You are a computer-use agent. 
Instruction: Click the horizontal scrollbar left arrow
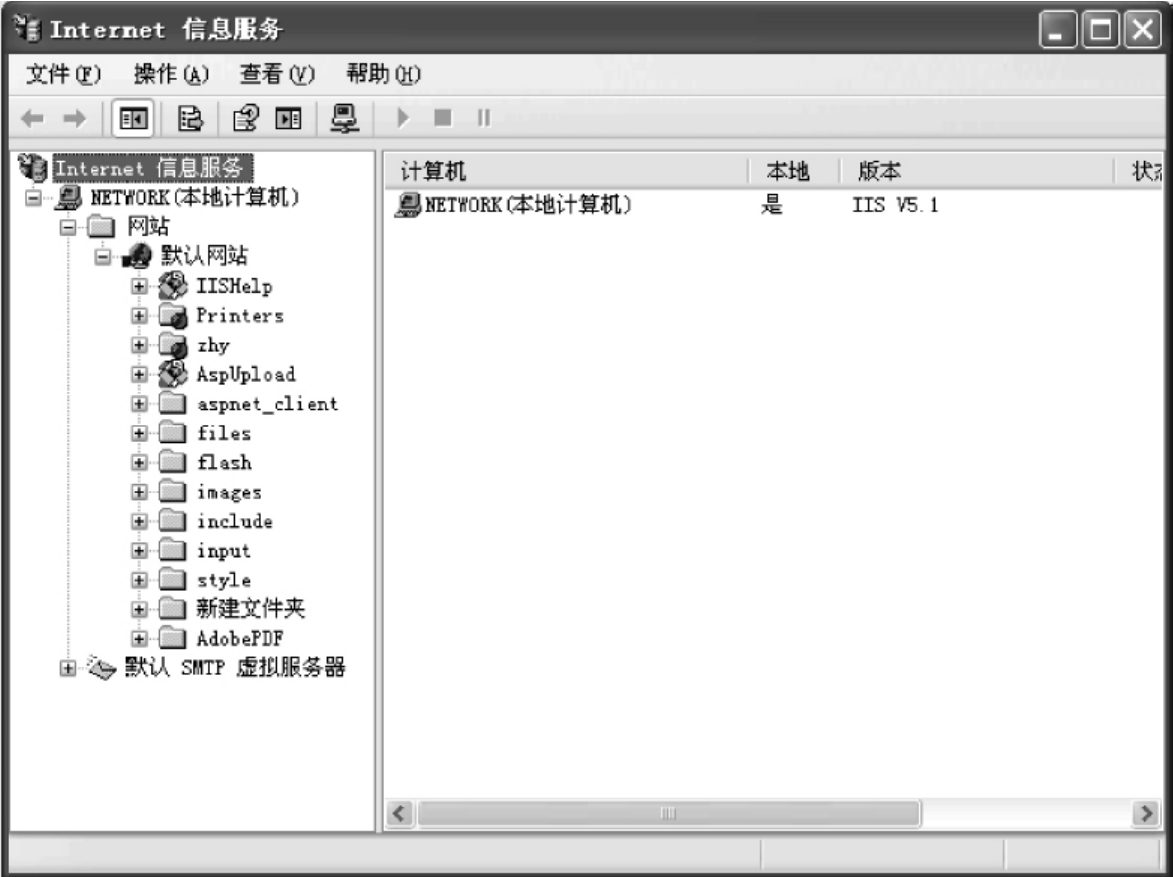coord(399,813)
